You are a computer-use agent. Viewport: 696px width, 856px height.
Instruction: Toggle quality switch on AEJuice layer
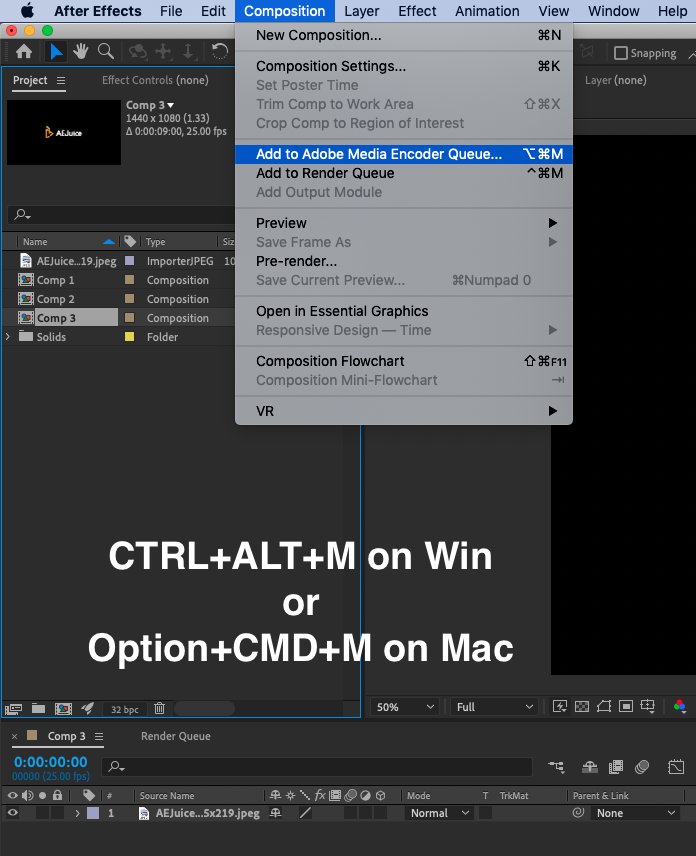pyautogui.click(x=305, y=813)
